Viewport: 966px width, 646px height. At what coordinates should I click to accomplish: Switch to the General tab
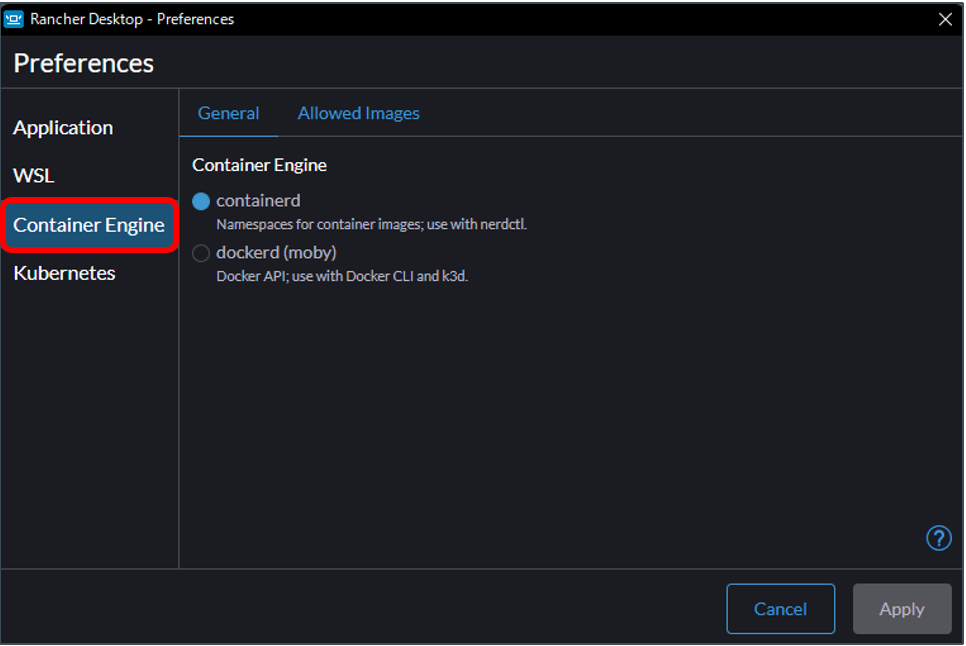228,114
